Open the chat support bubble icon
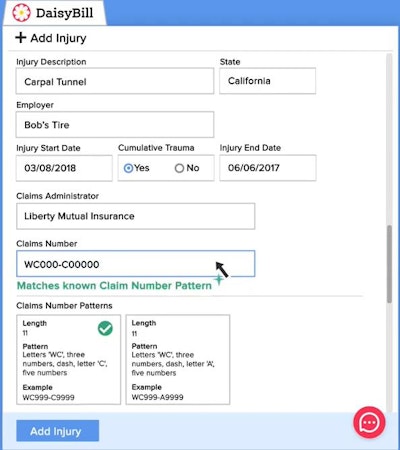This screenshot has height=450, width=400. [369, 422]
